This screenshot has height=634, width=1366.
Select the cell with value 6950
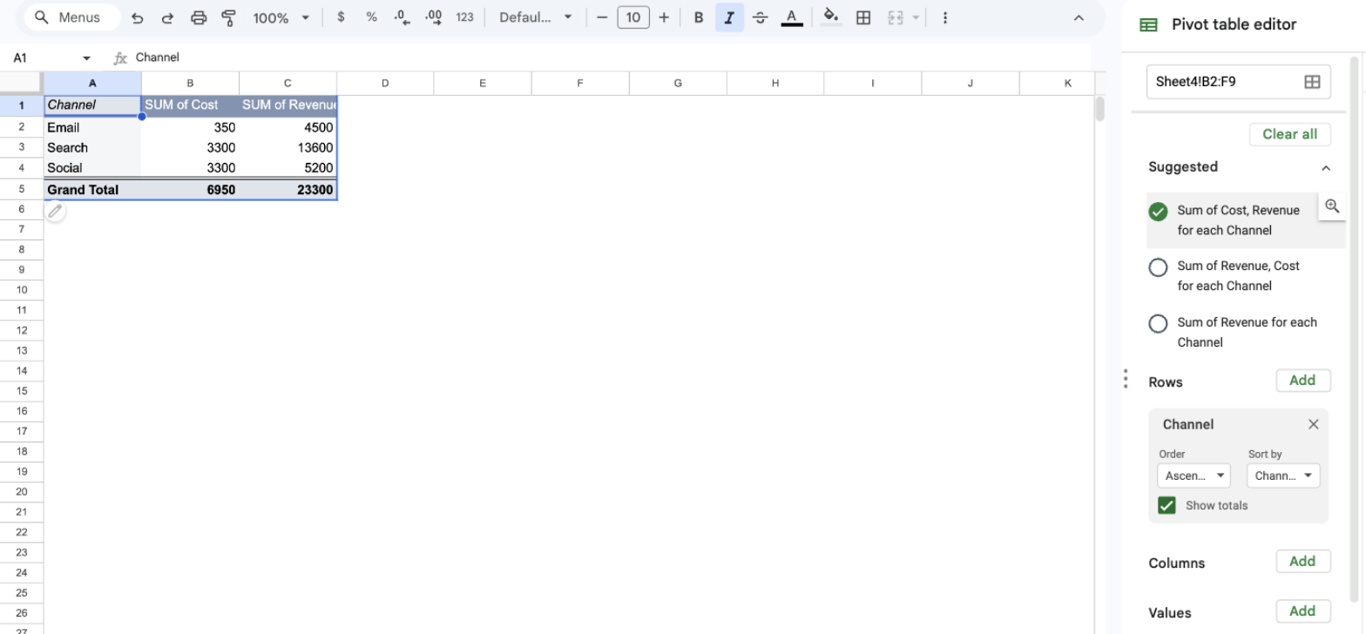(x=190, y=189)
